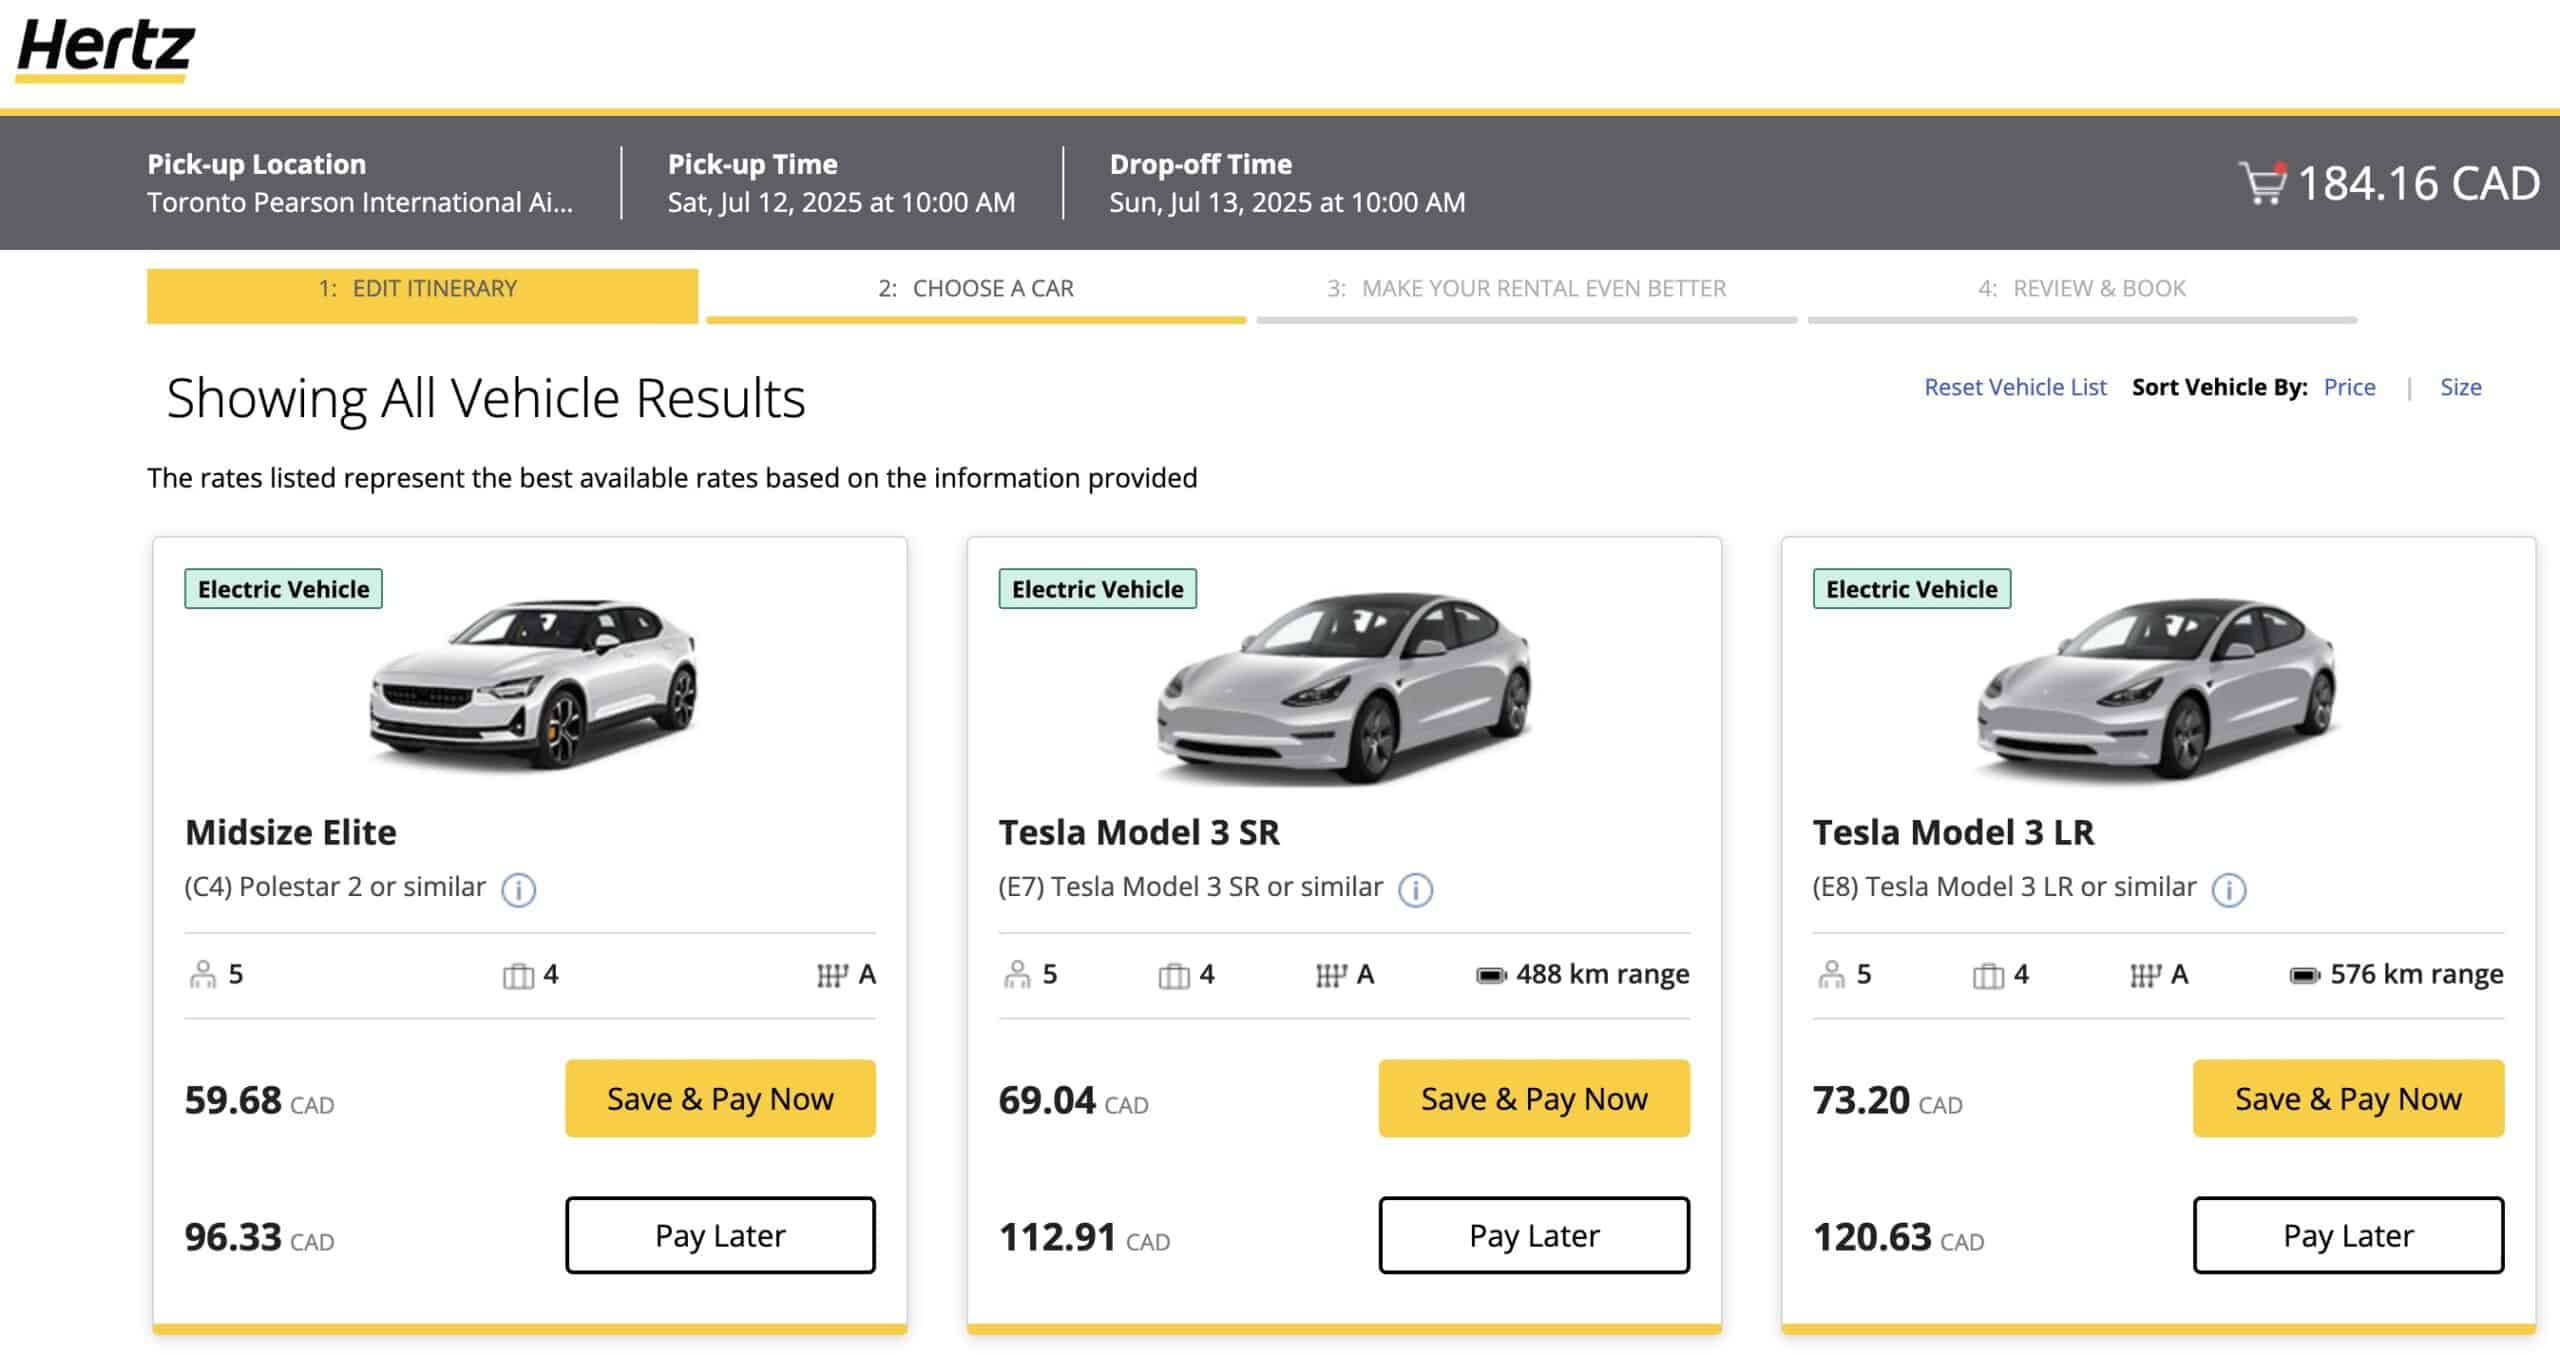
Task: Sort vehicles by Price
Action: [x=2349, y=387]
